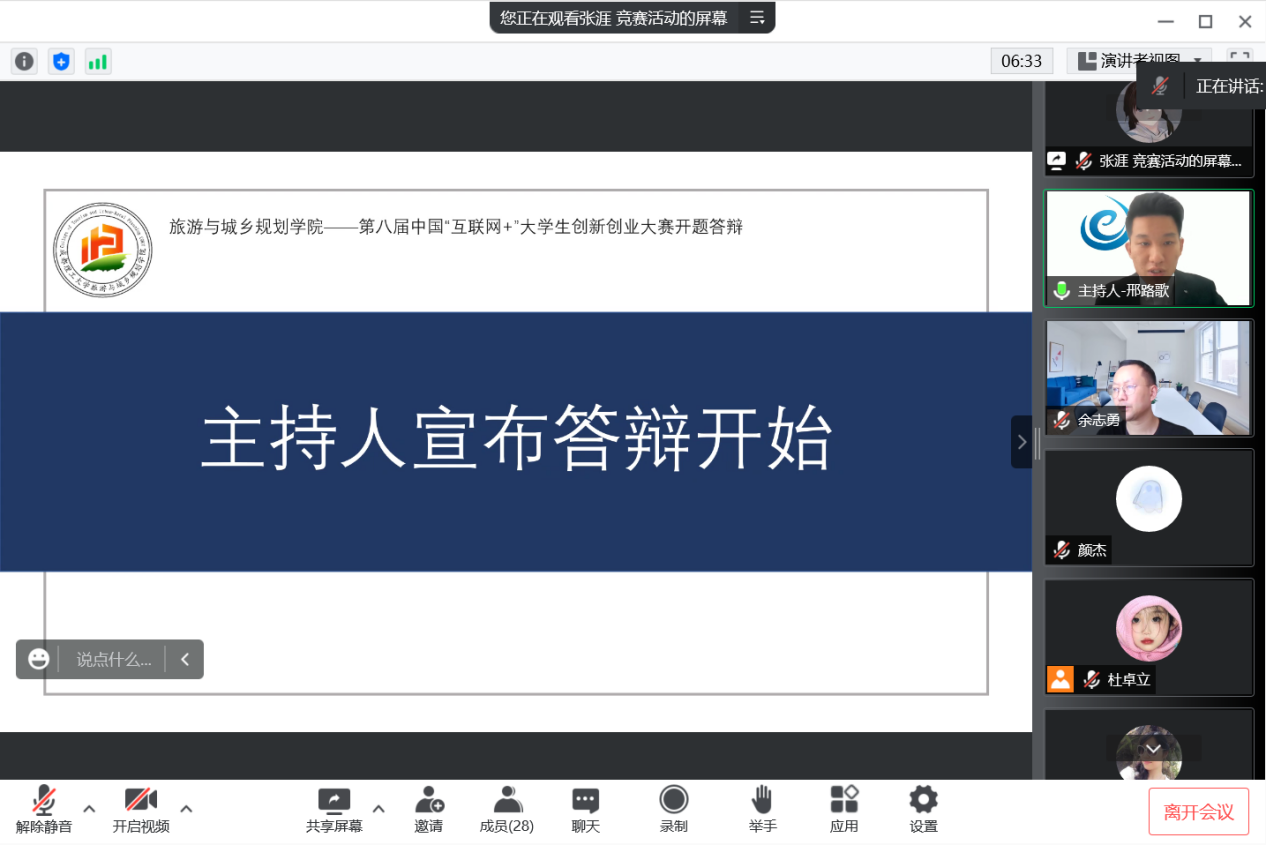The width and height of the screenshot is (1266, 845).
Task: Select 主持人-邢路歌 video thumbnail
Action: (x=1149, y=248)
